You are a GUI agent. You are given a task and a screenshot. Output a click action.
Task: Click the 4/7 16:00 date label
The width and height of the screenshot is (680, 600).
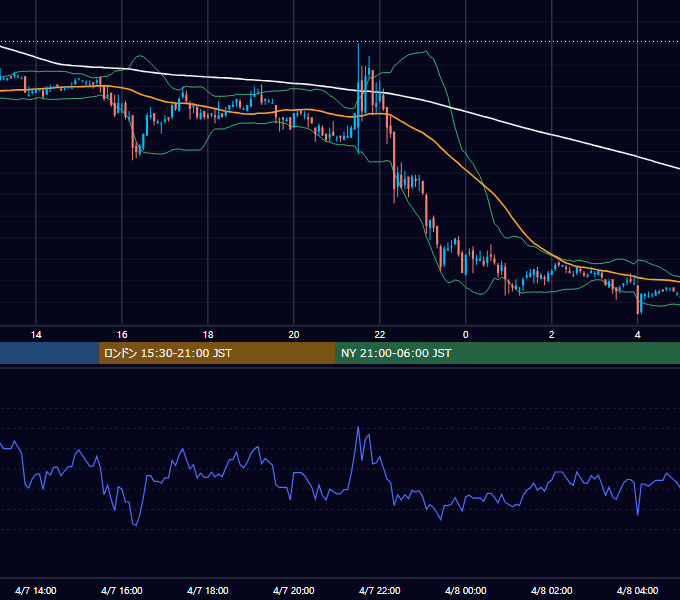(121, 590)
